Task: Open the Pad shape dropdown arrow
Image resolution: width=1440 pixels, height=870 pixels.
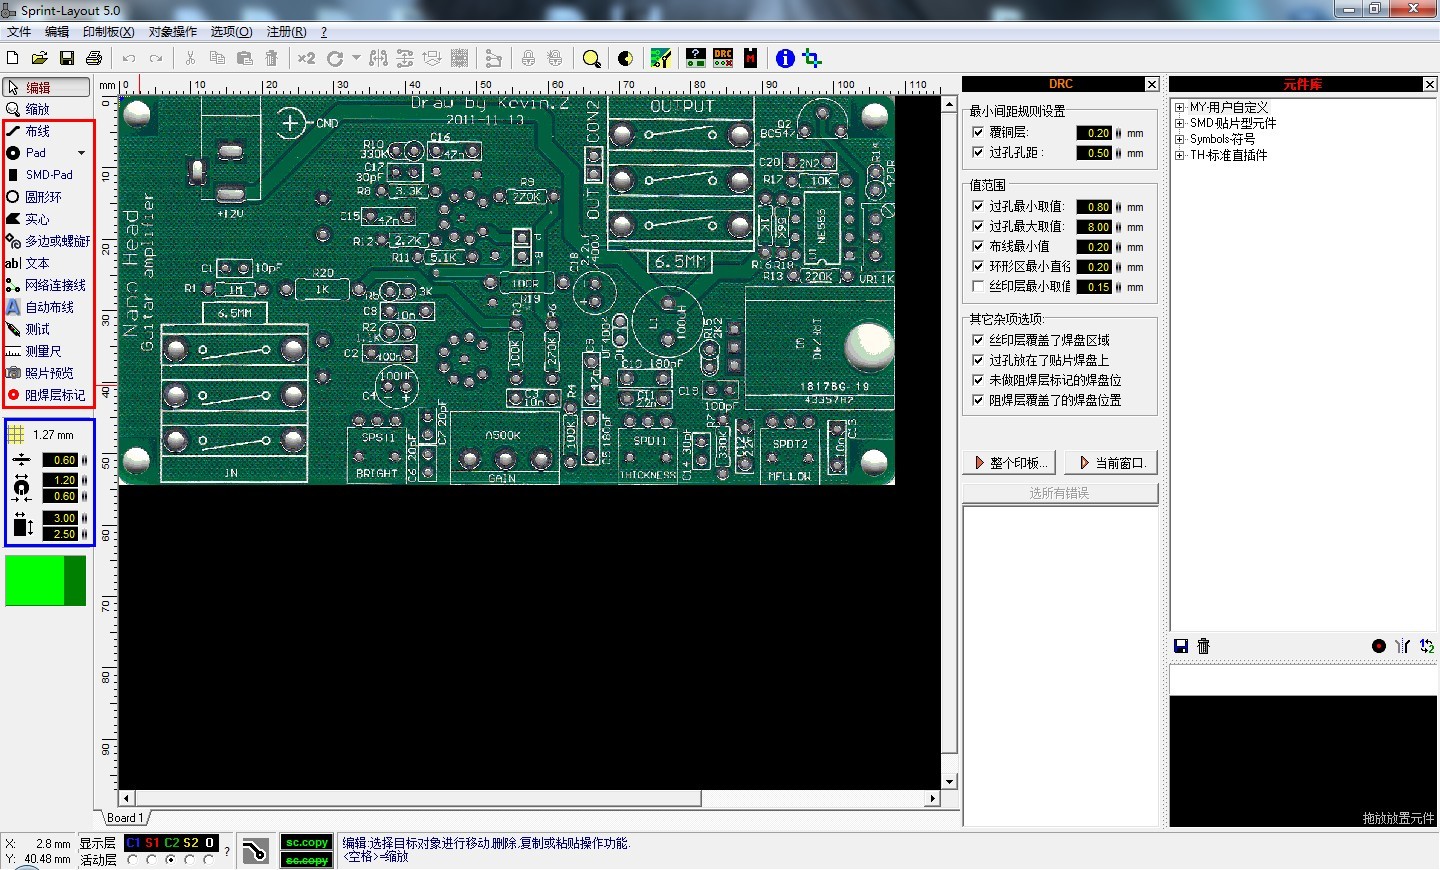Action: coord(81,153)
